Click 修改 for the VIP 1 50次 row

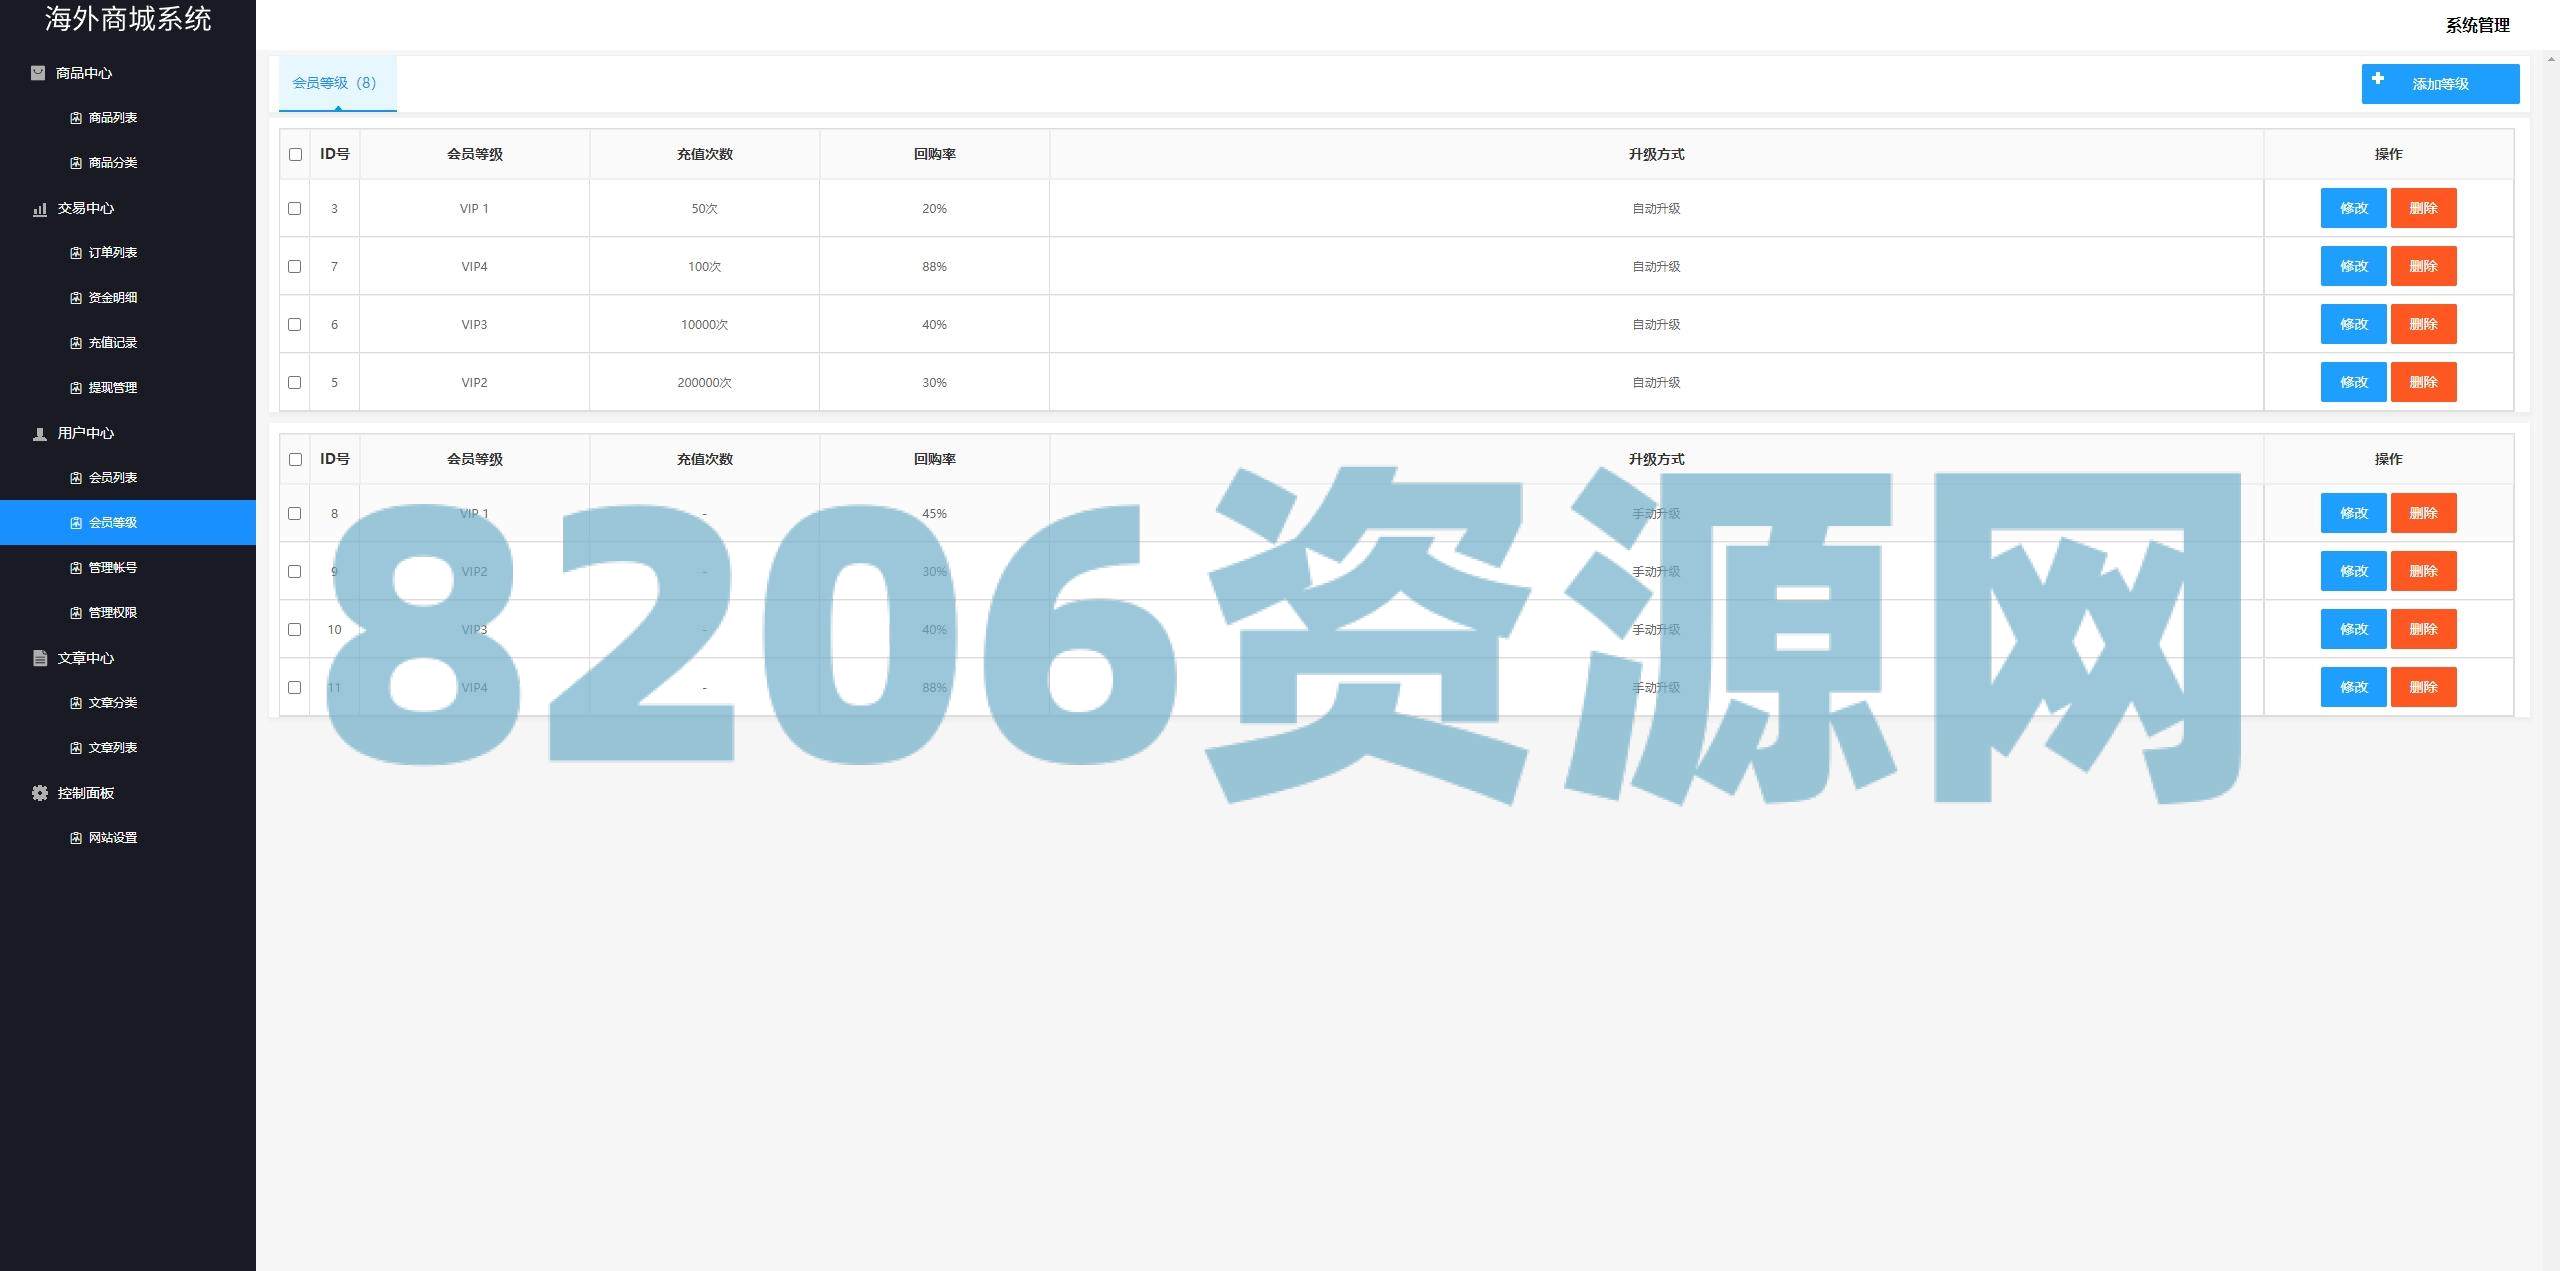(2353, 209)
